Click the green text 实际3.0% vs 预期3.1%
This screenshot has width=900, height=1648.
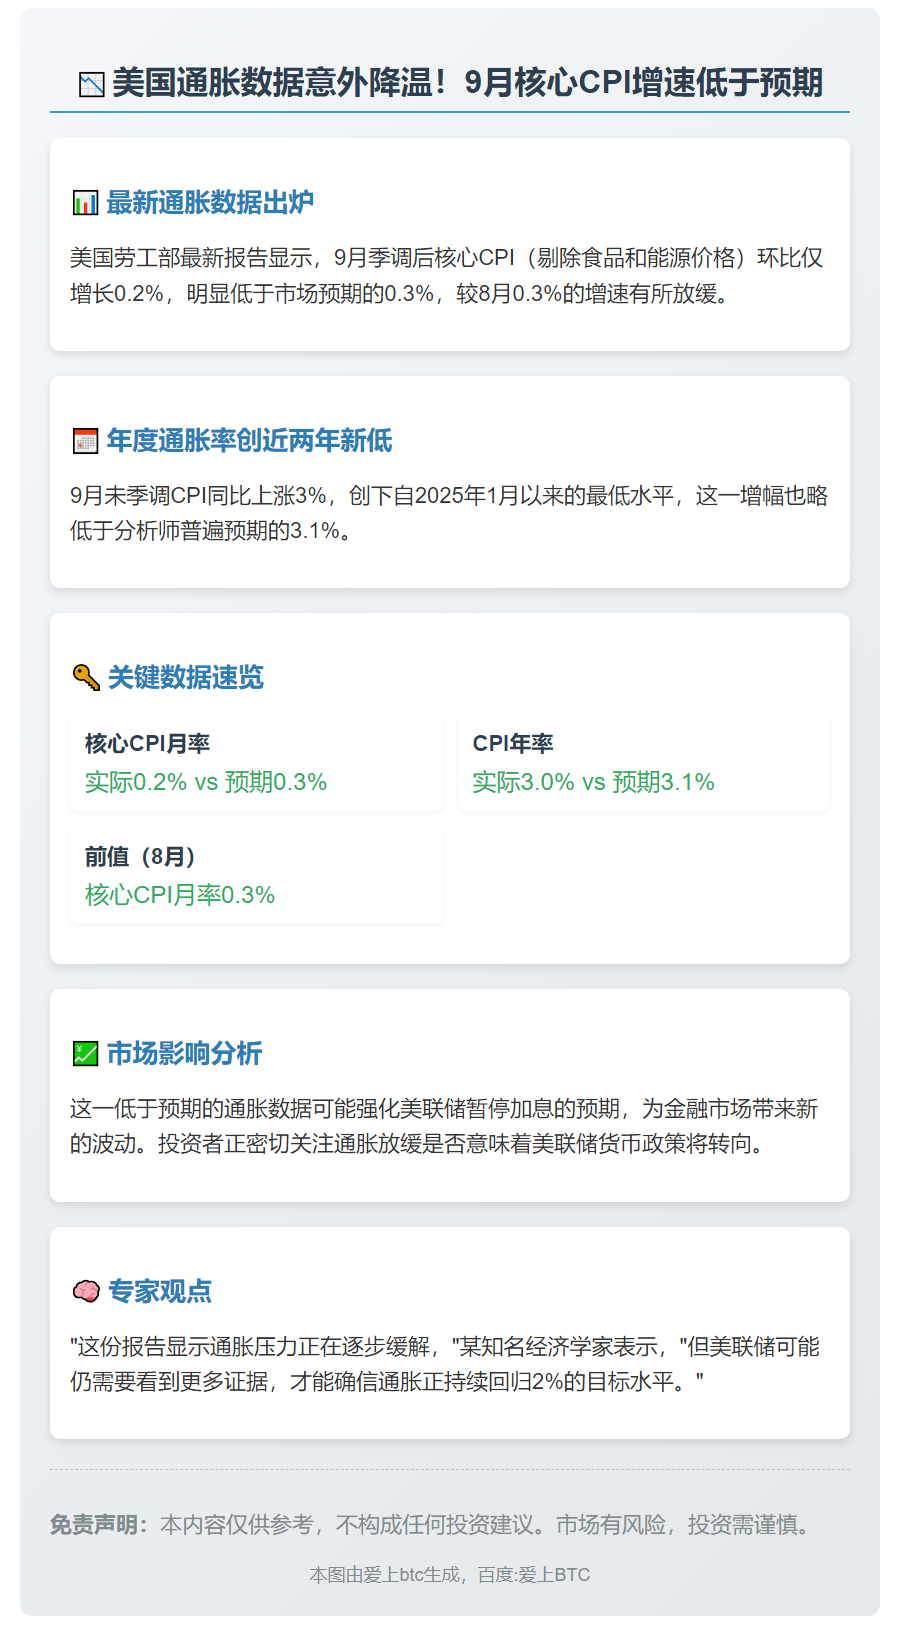(593, 782)
